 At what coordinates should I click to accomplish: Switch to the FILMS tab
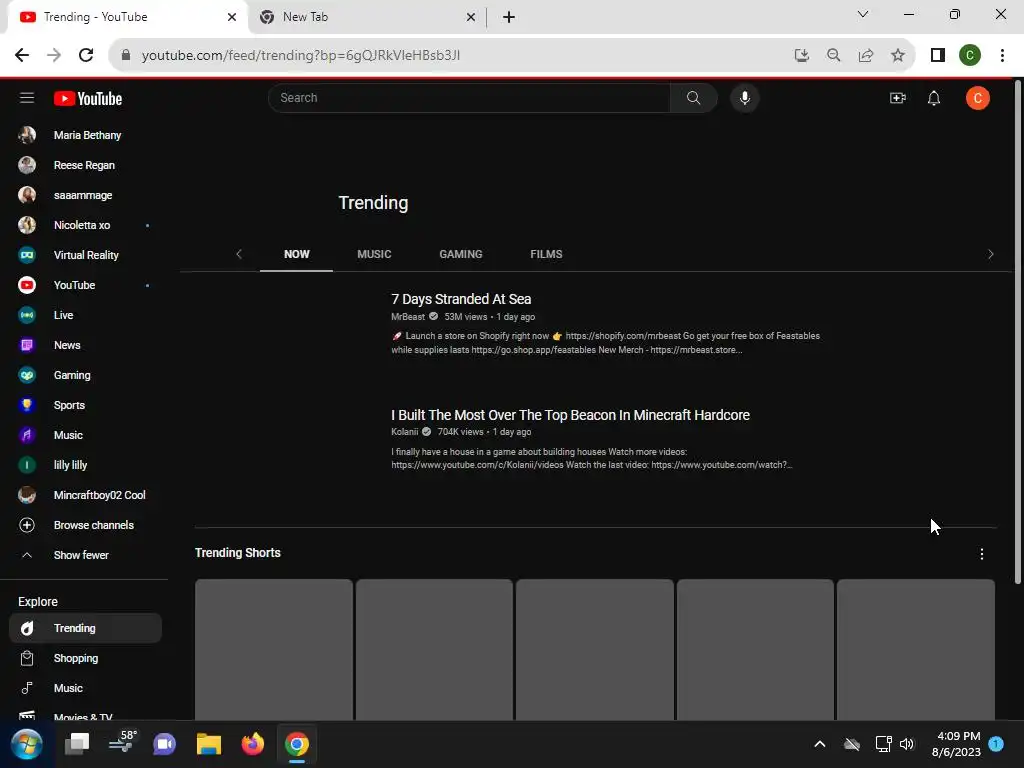coord(546,254)
